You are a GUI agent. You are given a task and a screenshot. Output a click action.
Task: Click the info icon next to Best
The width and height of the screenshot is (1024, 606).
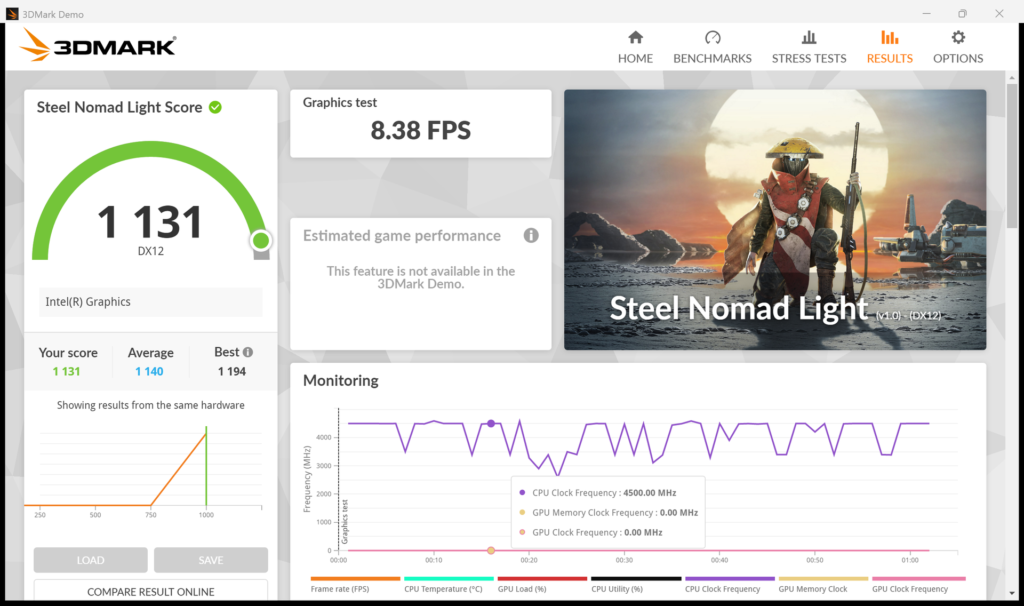pos(248,352)
